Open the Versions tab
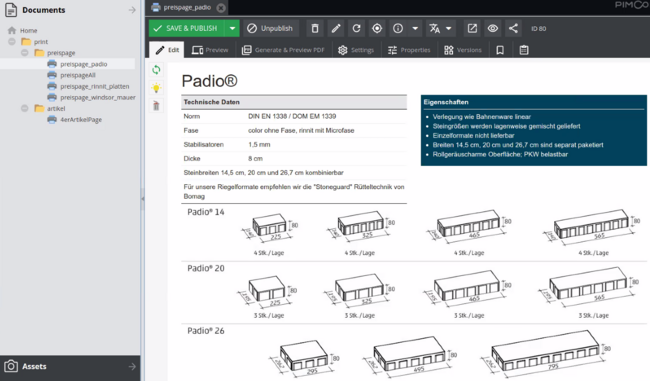Screen dimensions: 650x381 pos(463,50)
